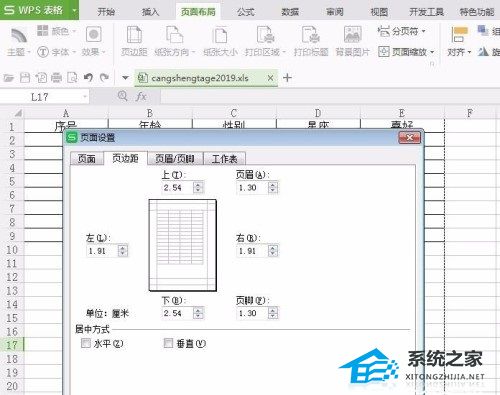Click the 页面缩放 page zoom icon
The height and width of the screenshot is (395, 500).
[x=384, y=52]
